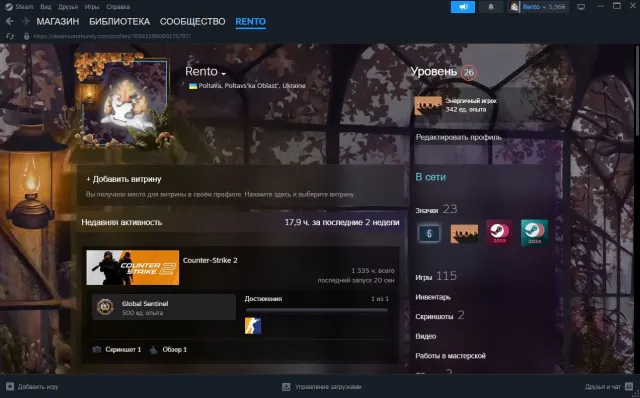Viewport: 640px width, 398px height.
Task: Click the teal Steam 2024 badge
Action: [x=534, y=233]
